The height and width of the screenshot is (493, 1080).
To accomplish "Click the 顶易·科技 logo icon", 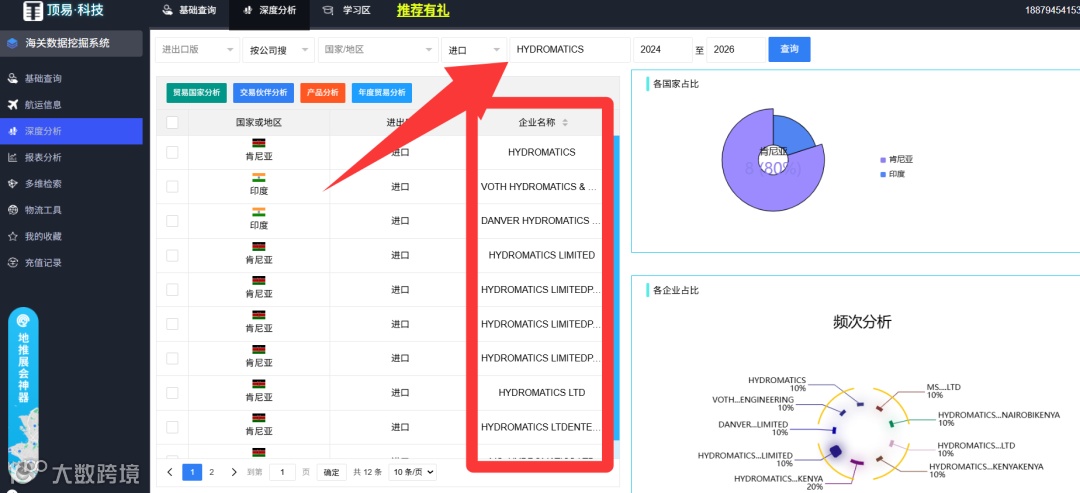I will point(32,10).
